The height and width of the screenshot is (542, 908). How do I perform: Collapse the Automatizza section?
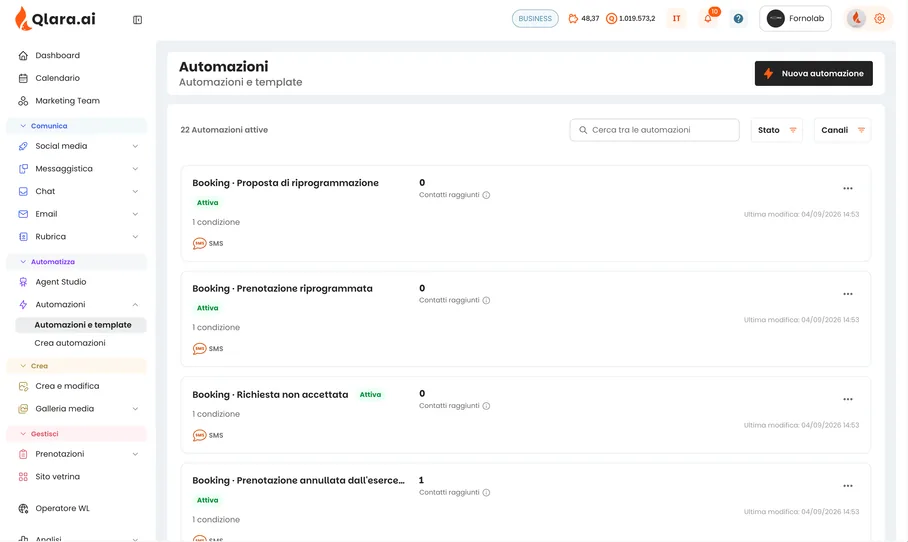[x=76, y=262]
